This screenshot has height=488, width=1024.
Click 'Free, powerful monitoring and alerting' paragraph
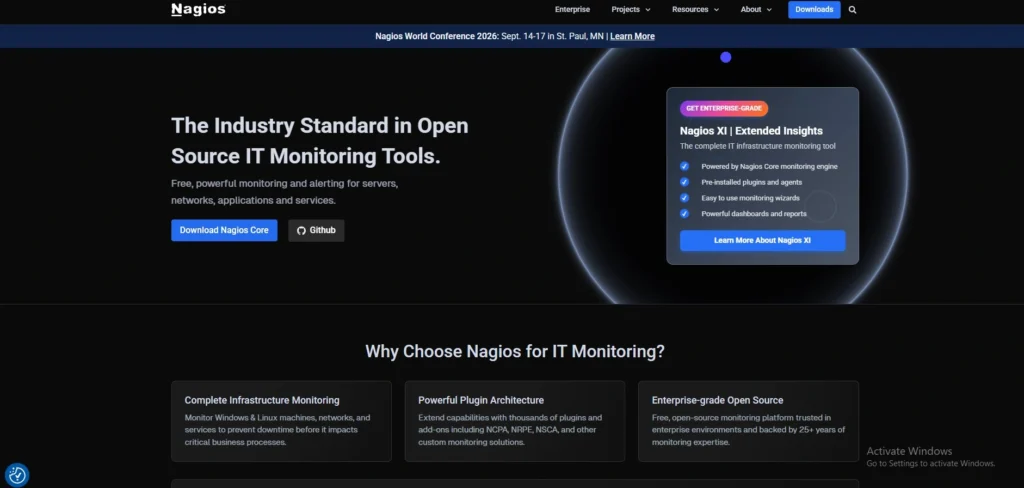pos(285,192)
